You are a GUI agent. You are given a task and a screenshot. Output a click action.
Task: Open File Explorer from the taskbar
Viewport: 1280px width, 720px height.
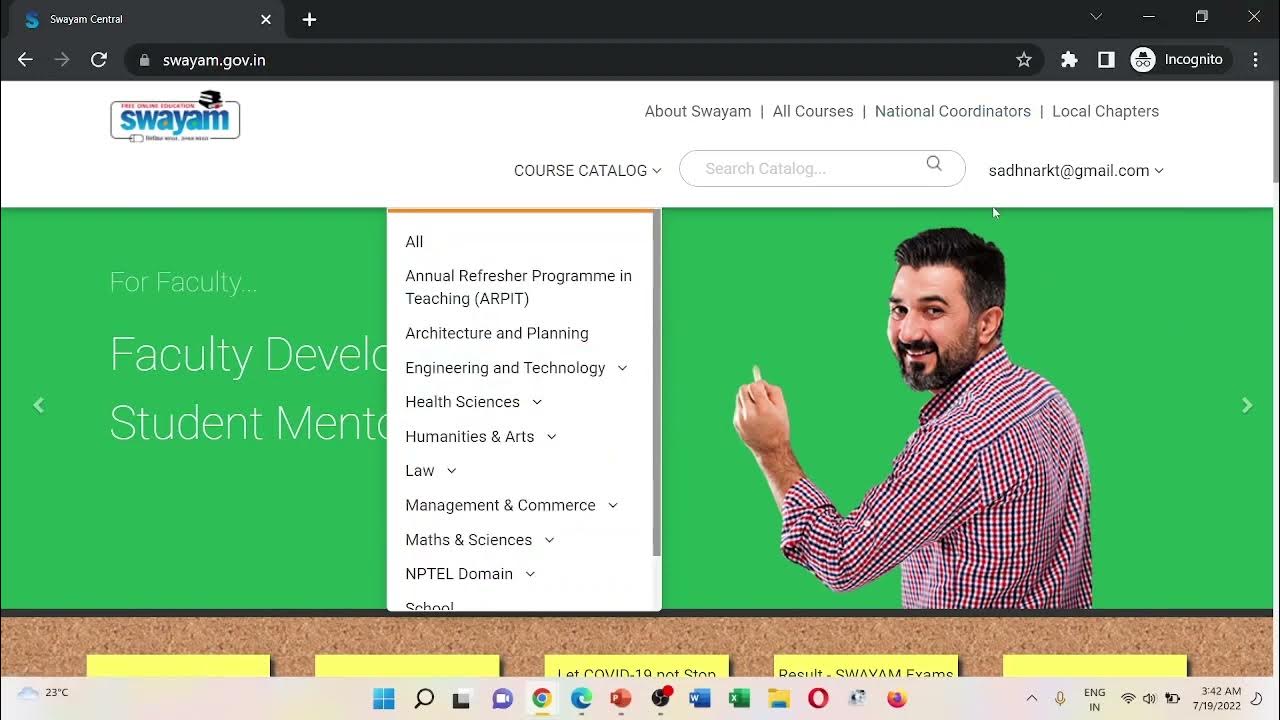(x=779, y=698)
